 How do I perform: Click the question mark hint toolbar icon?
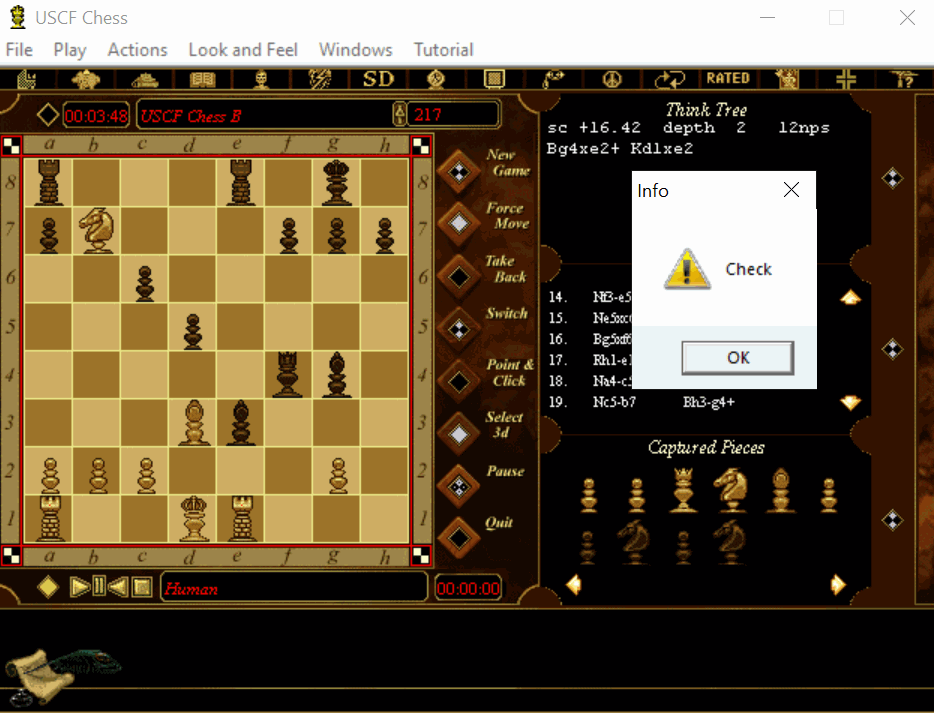tap(904, 79)
